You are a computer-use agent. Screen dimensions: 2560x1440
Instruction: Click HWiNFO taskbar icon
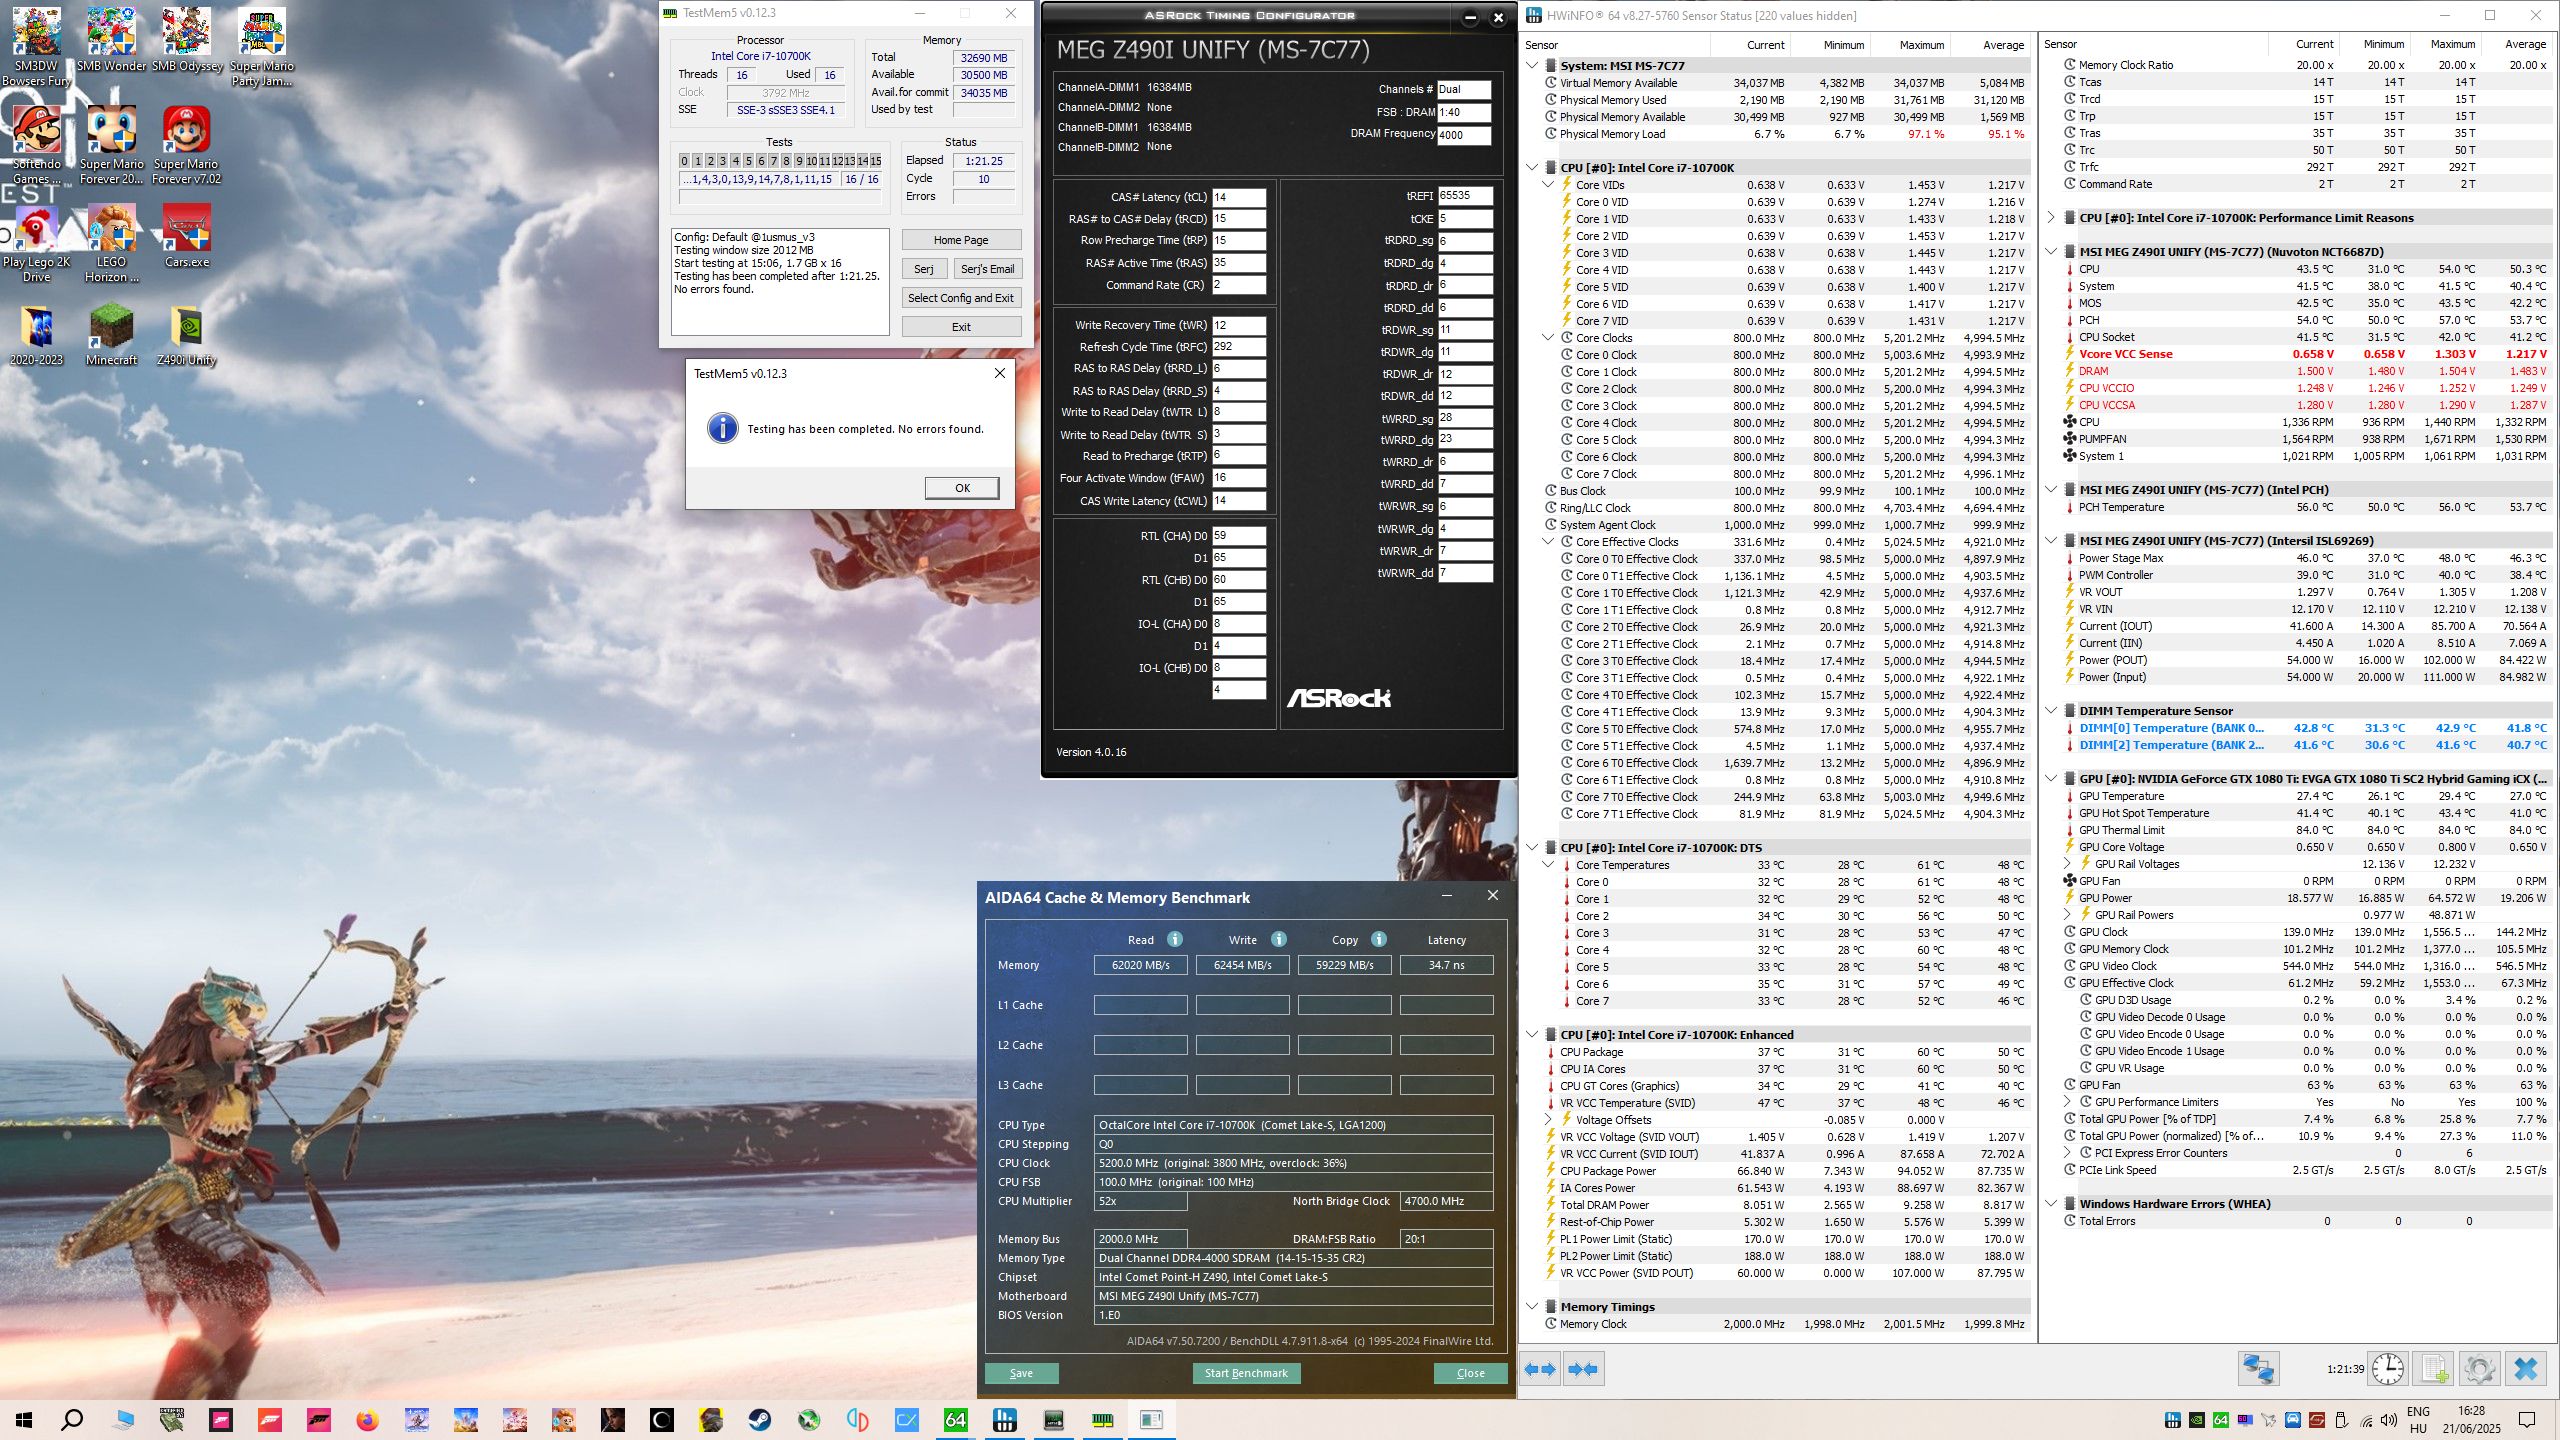pyautogui.click(x=1005, y=1420)
